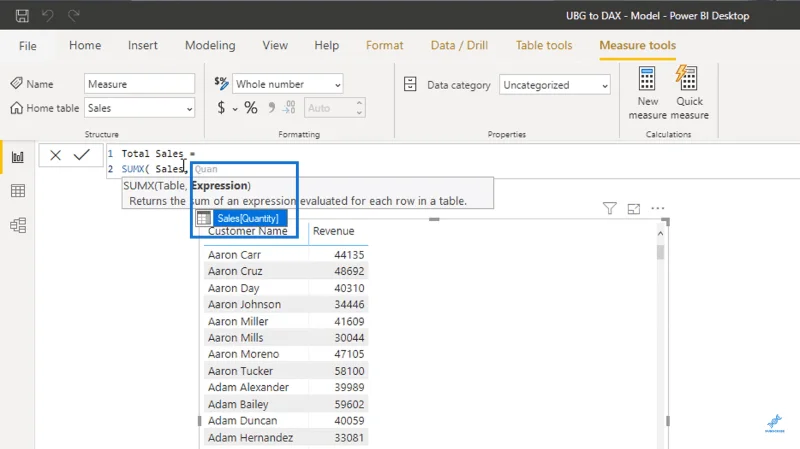
Task: Open the File menu
Action: click(x=28, y=46)
